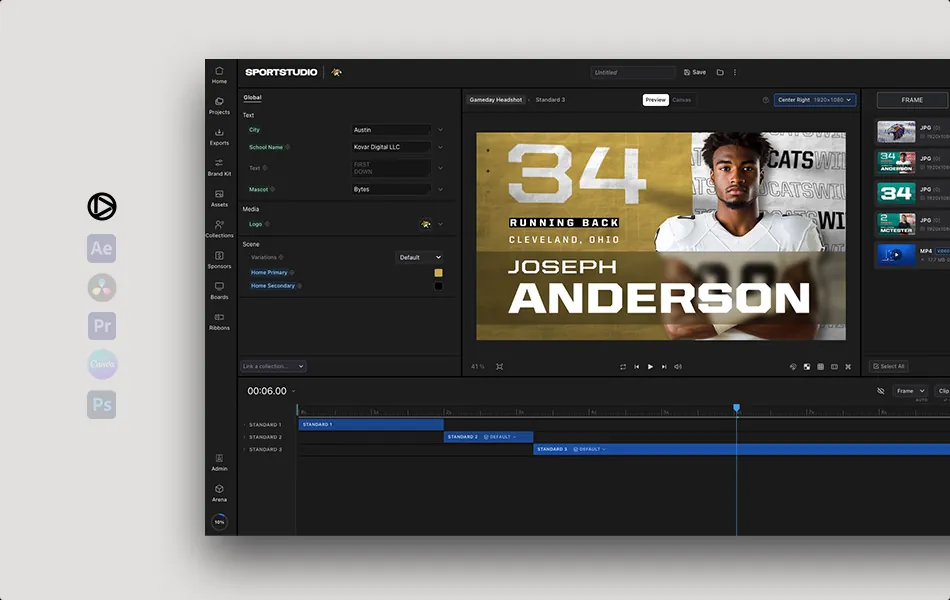Toggle loop playback

click(623, 367)
